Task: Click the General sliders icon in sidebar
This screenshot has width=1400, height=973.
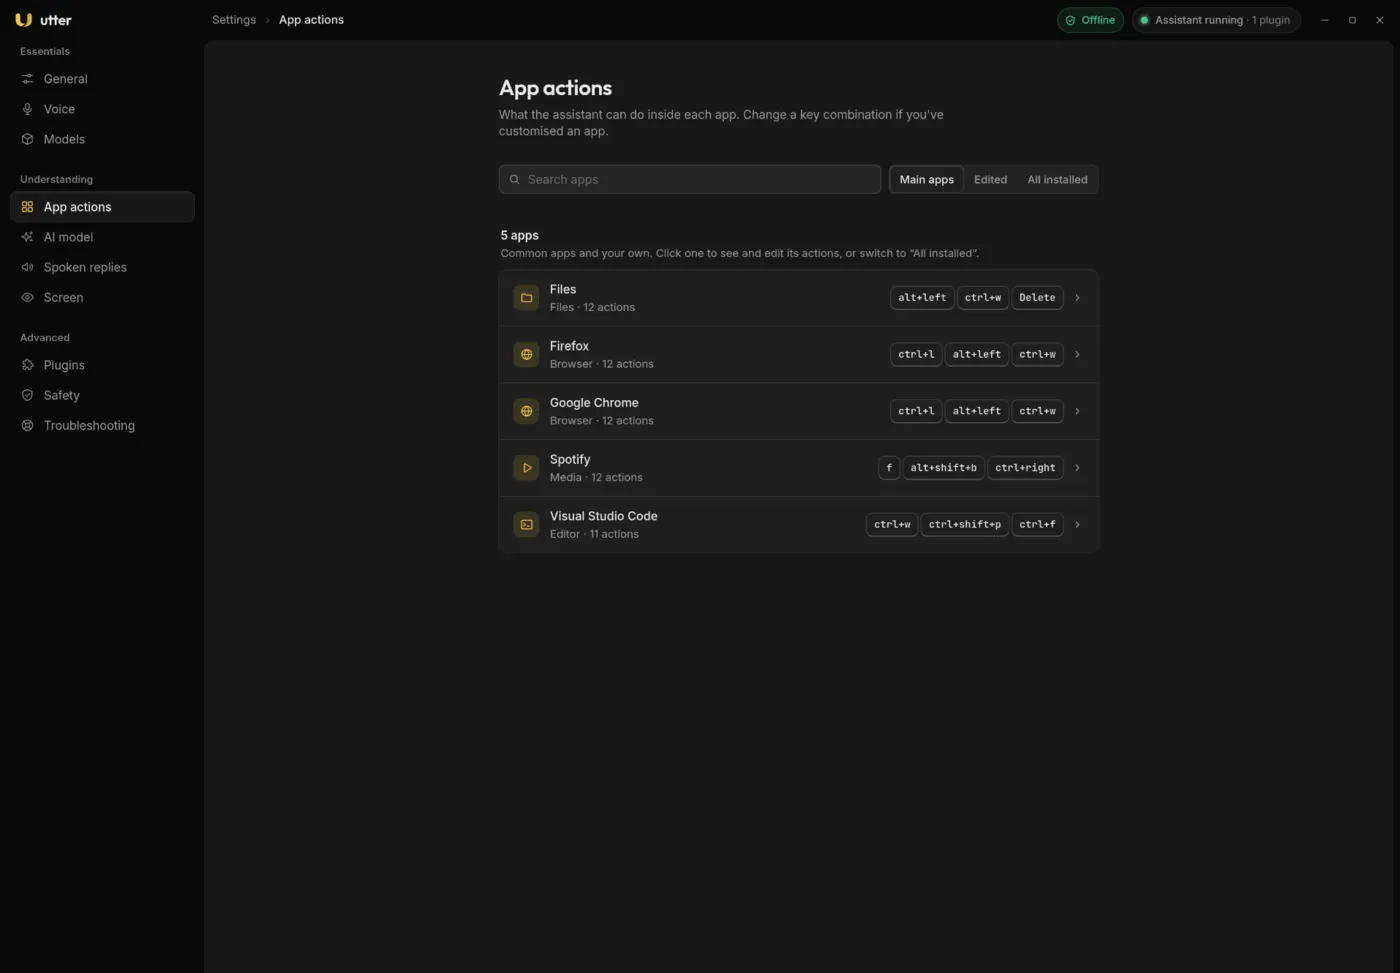Action: pos(28,79)
